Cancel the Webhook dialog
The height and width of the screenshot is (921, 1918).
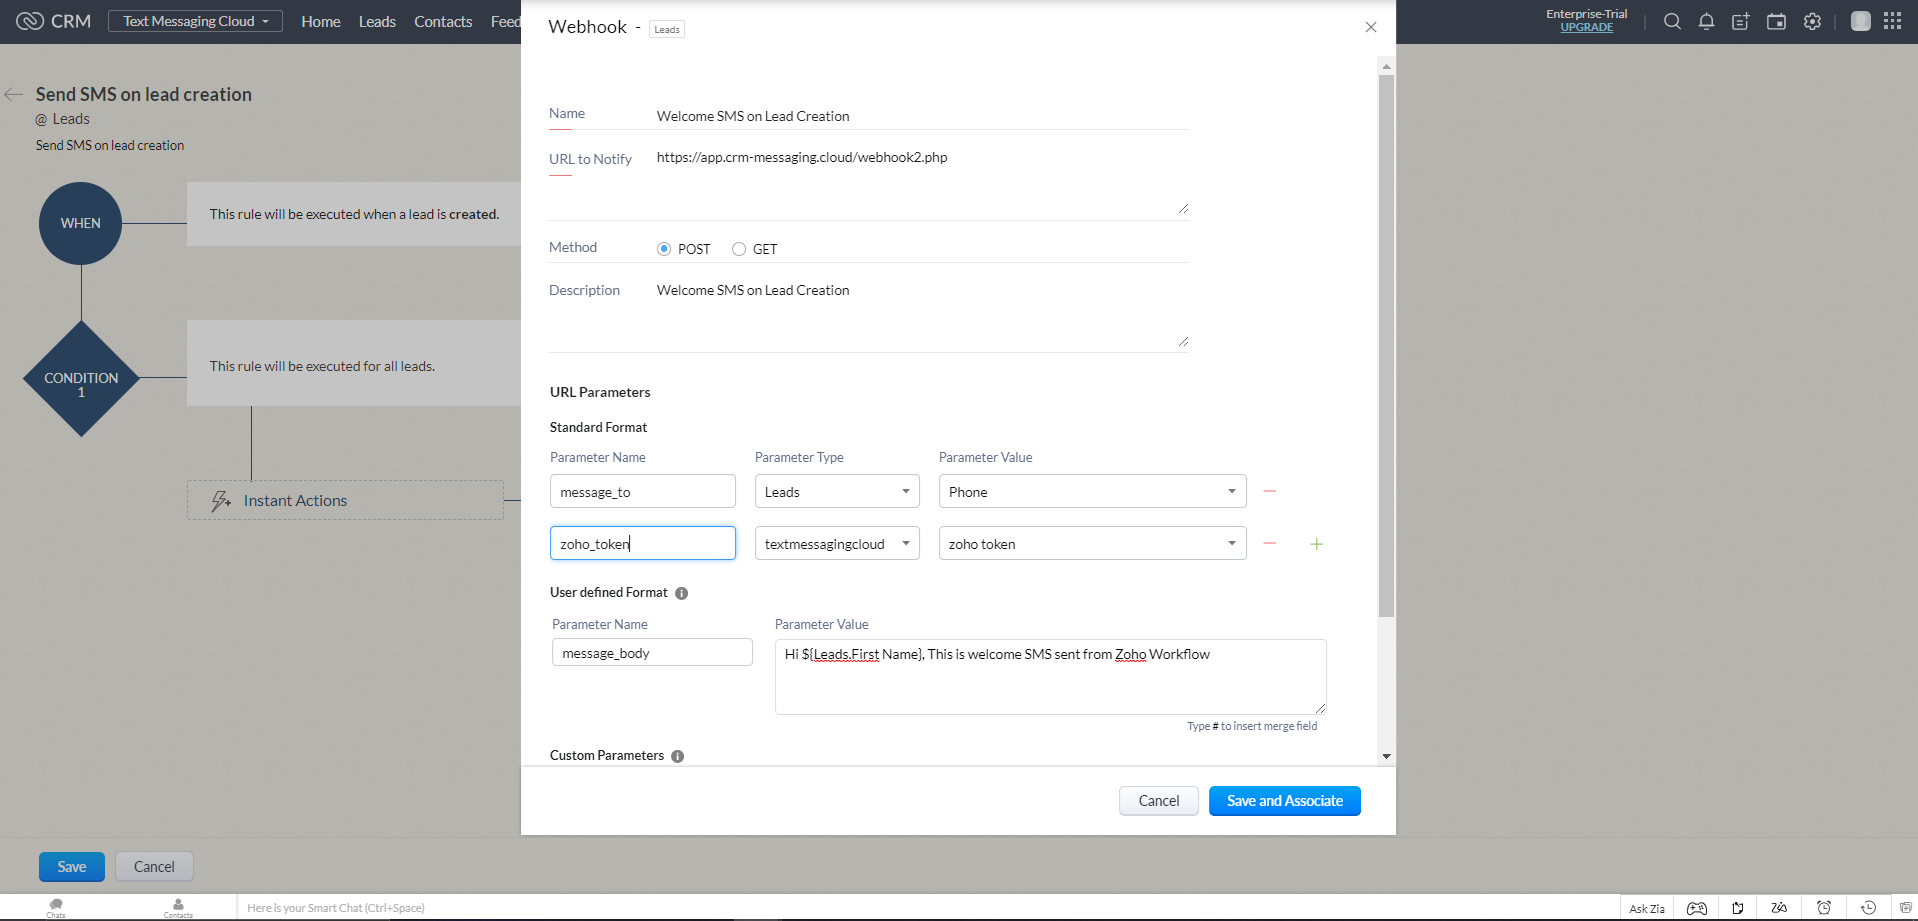pos(1159,801)
